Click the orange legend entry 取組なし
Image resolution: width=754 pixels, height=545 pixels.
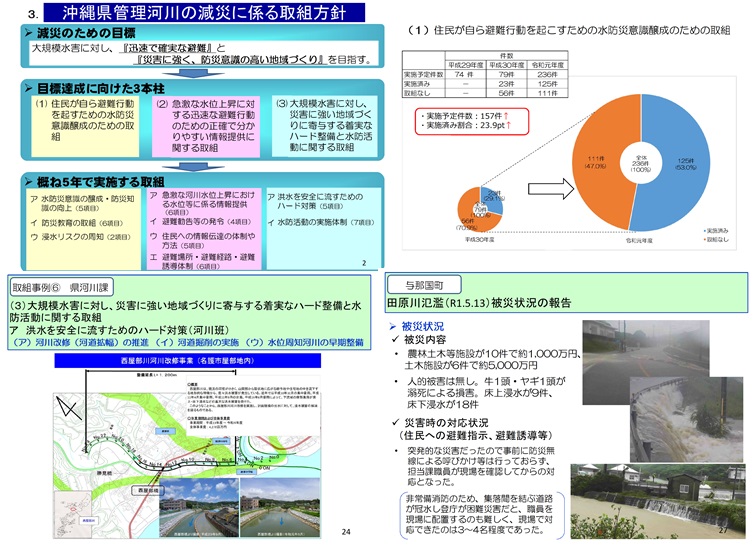coord(716,239)
